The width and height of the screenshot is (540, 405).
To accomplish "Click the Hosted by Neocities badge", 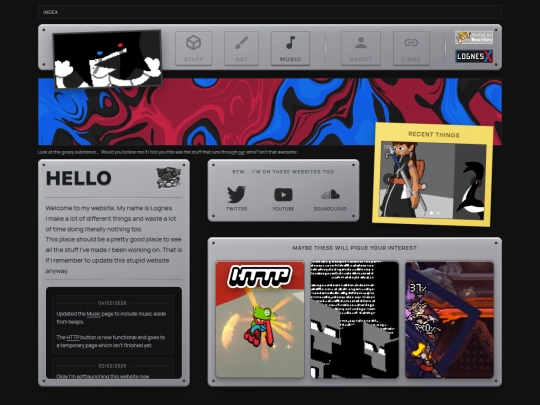I will pos(474,37).
